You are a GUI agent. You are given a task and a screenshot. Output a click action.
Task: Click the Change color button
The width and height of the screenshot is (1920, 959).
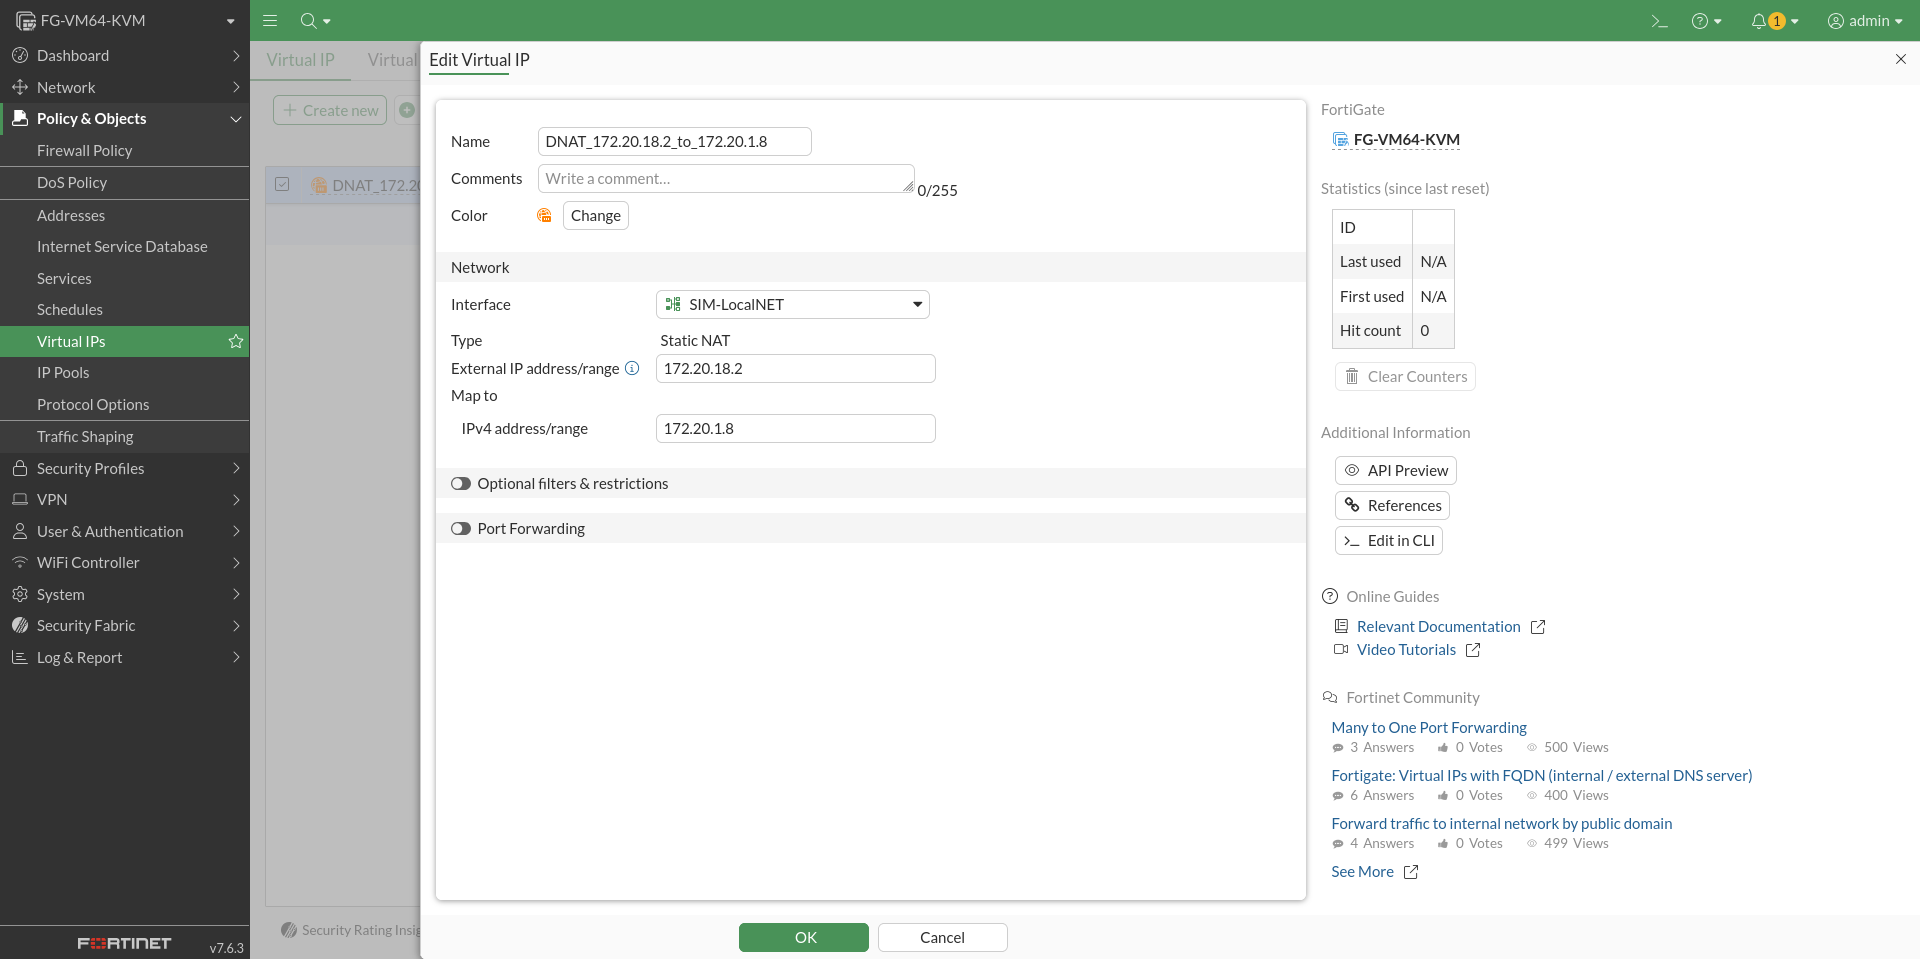tap(596, 215)
